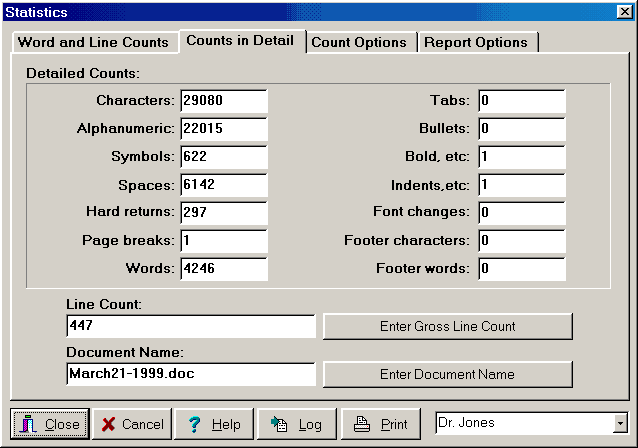Click the Tabs count field
This screenshot has width=638, height=448.
coord(521,101)
